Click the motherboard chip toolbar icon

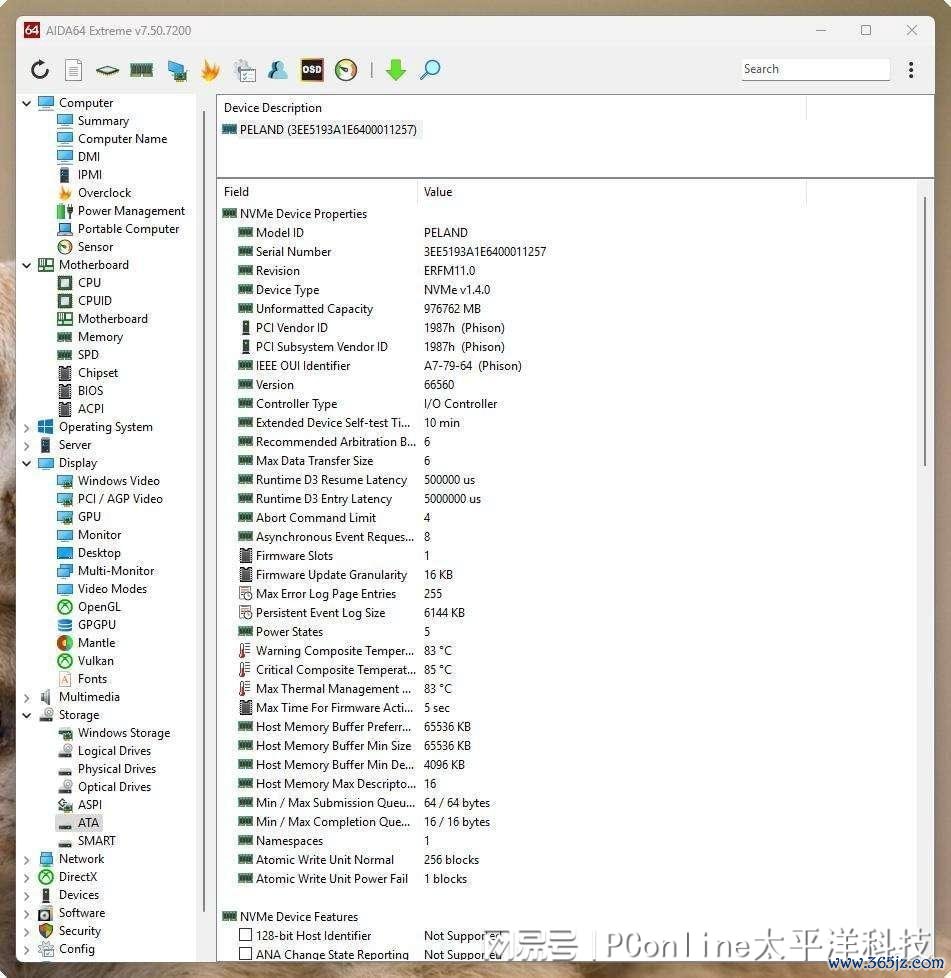[107, 70]
